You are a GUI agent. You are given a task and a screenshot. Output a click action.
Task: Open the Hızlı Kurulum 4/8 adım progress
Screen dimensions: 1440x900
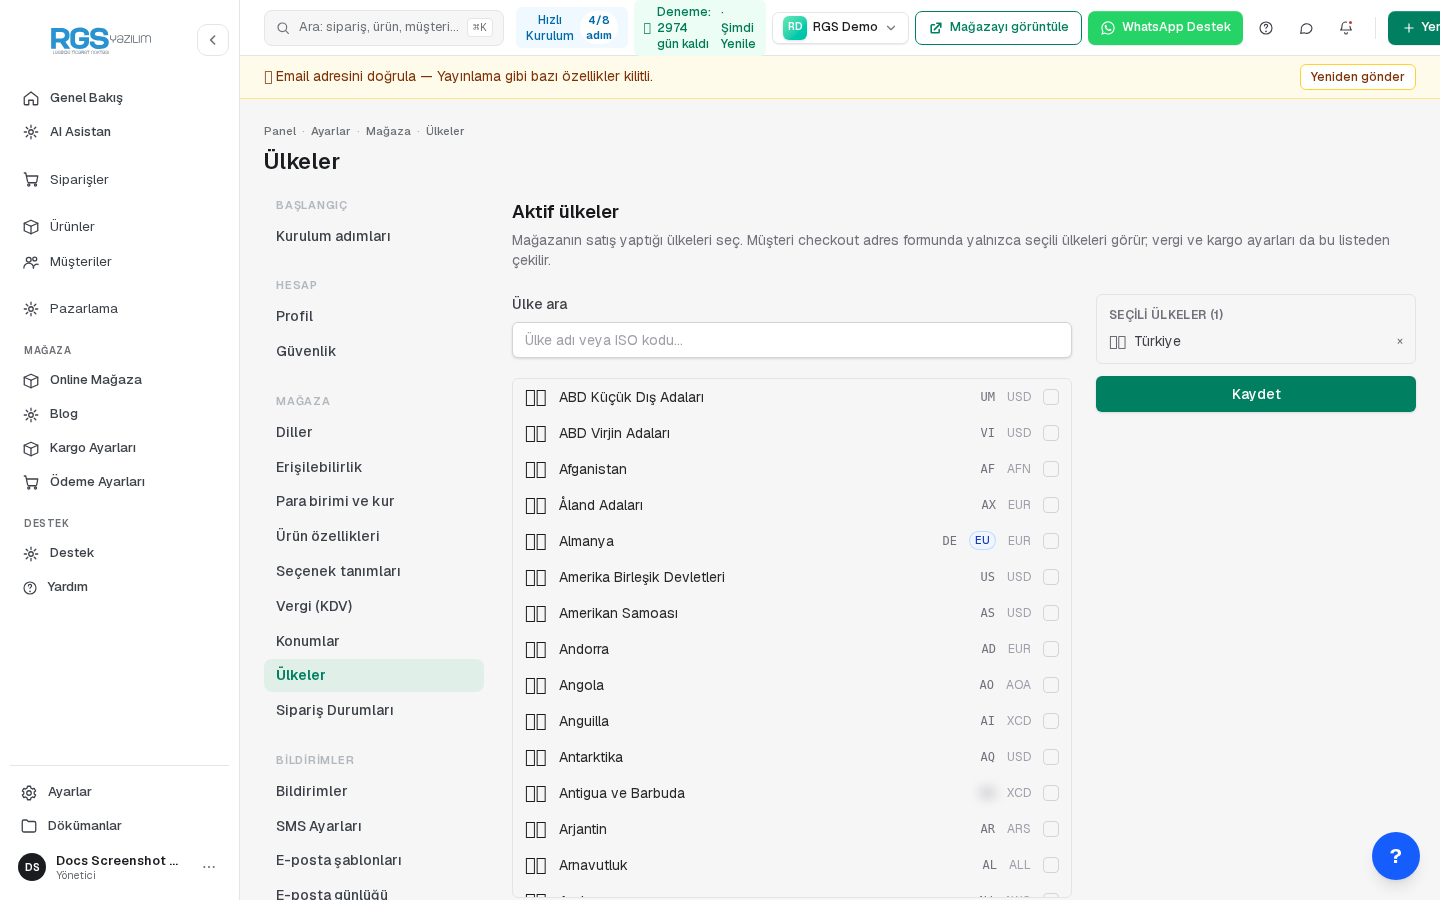pyautogui.click(x=572, y=28)
